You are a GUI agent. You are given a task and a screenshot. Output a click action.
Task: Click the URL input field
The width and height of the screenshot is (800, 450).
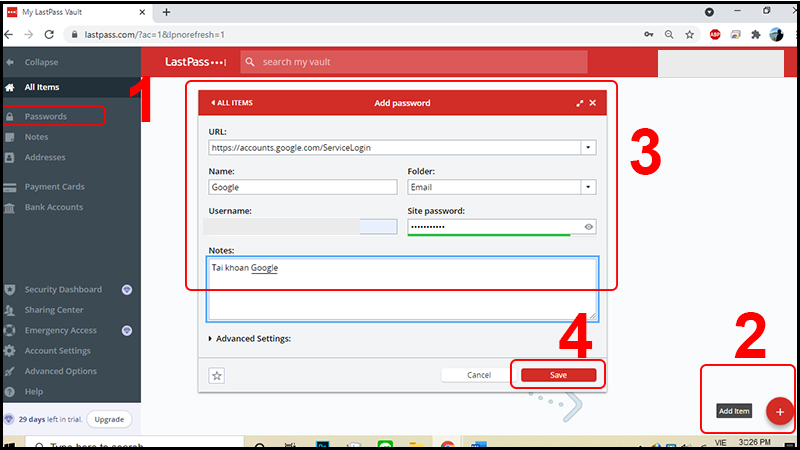pos(394,147)
